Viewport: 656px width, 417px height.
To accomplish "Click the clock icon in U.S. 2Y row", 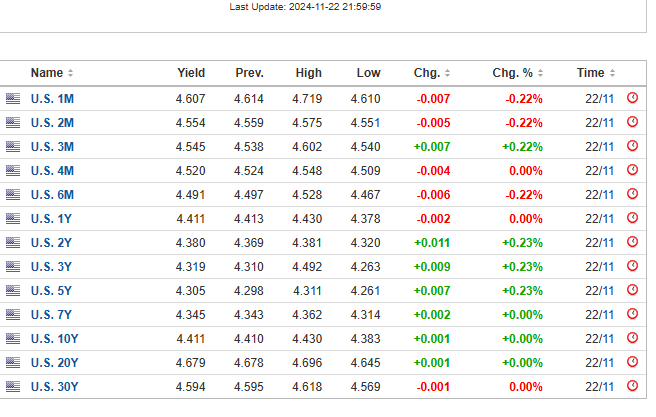I will [x=632, y=242].
